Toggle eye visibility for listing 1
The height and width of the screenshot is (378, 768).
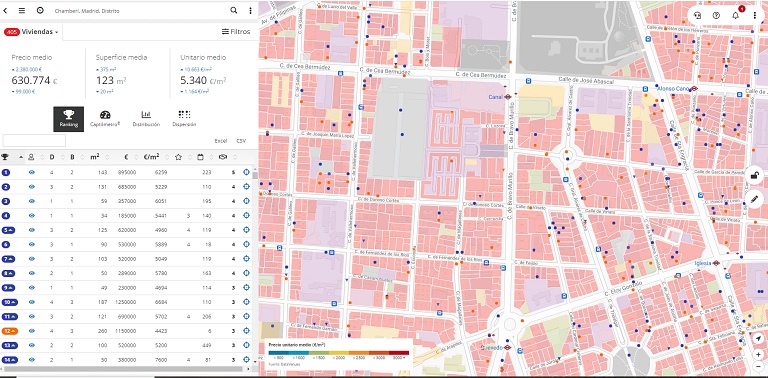(32, 172)
